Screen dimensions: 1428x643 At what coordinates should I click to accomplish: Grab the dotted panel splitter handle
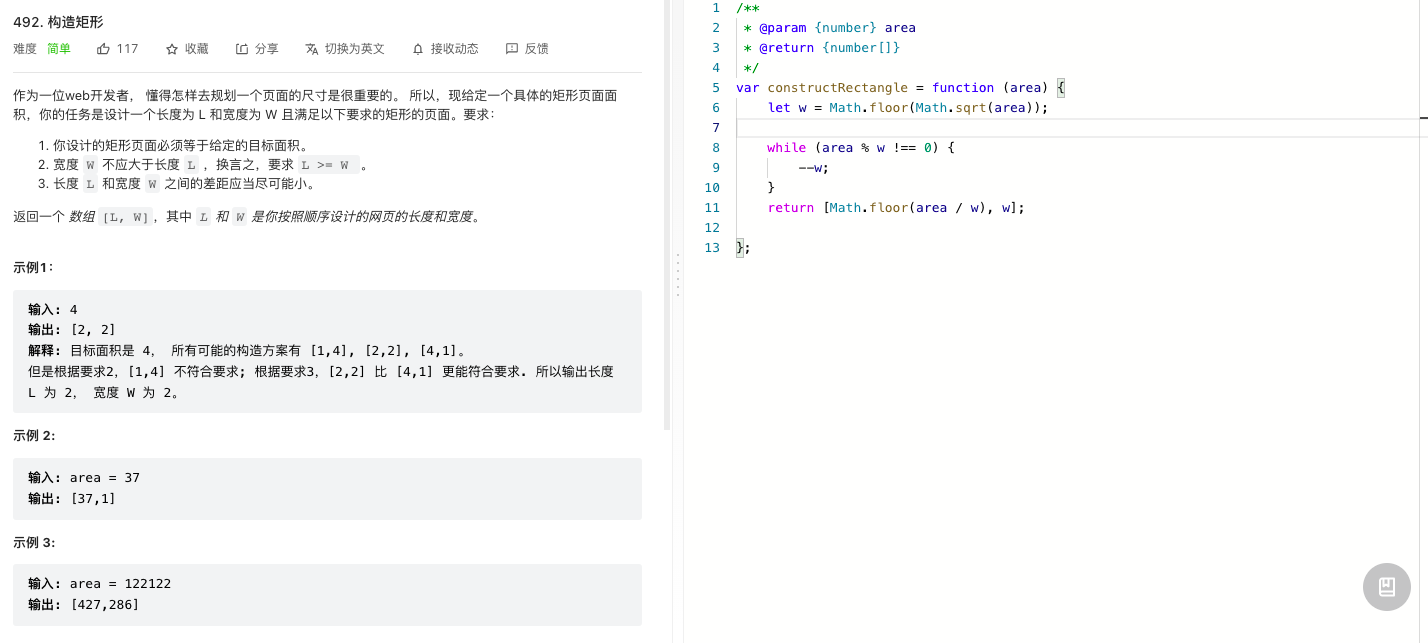(x=677, y=274)
